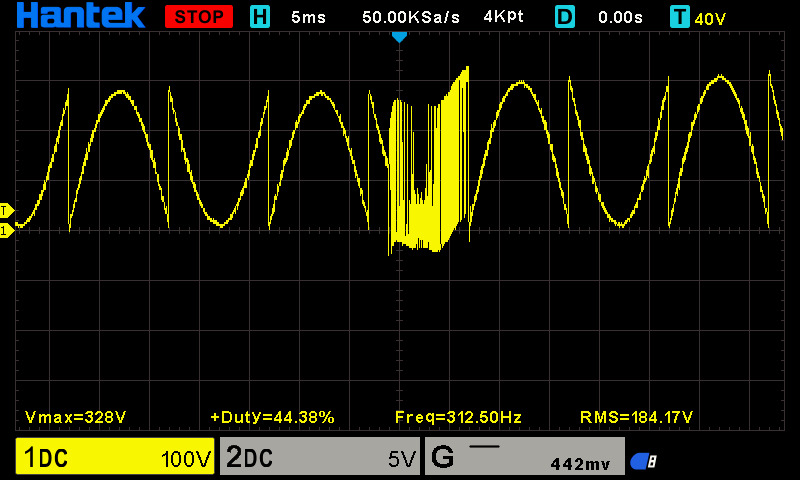This screenshot has width=800, height=480.
Task: Click the channel 1 ground marker on left edge
Action: [x=6, y=231]
